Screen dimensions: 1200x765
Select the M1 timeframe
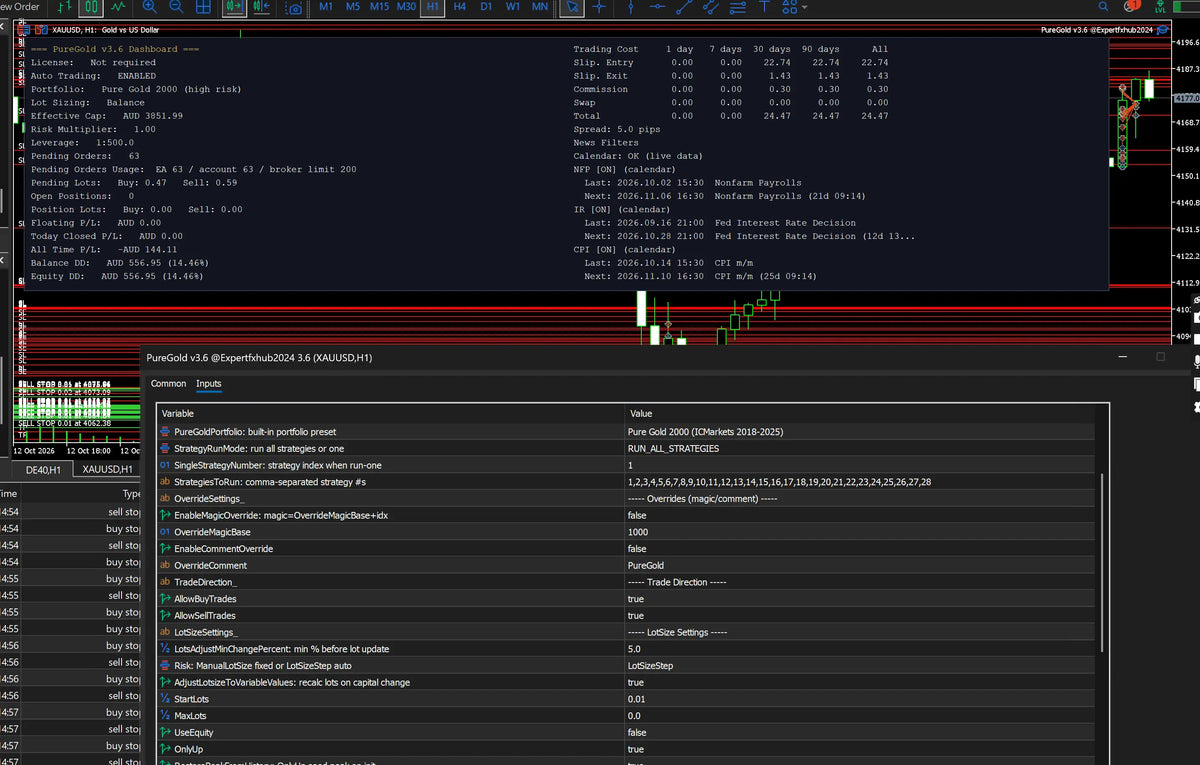coord(326,7)
